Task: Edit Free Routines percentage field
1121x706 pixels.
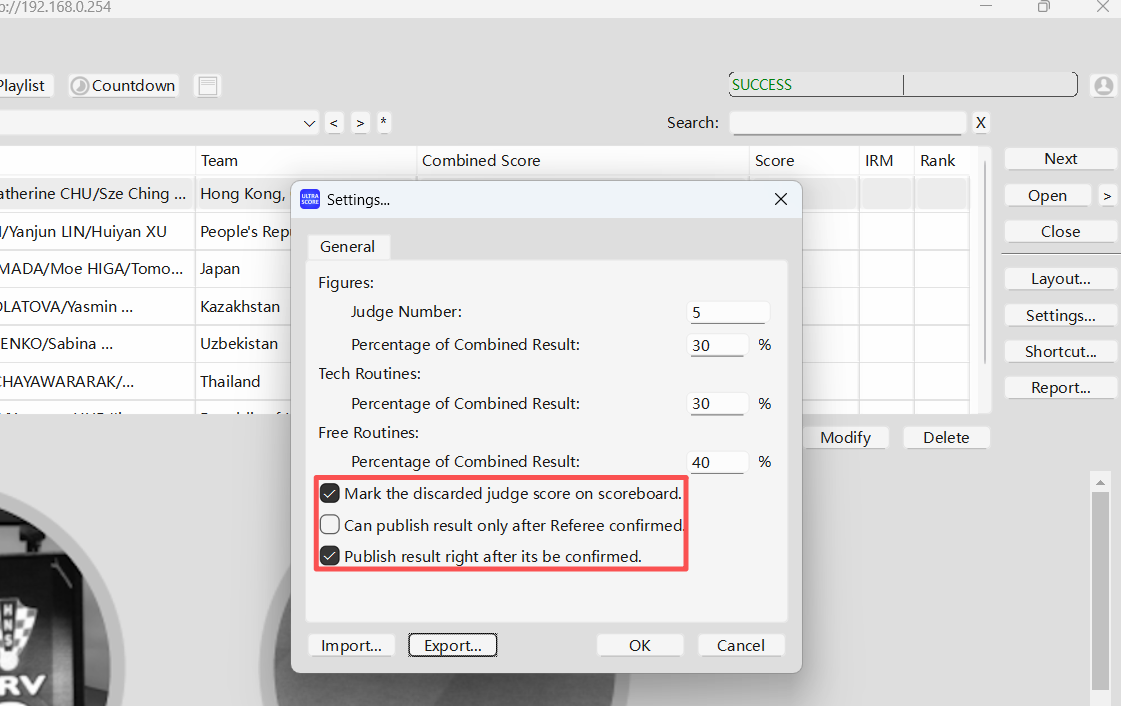Action: [x=717, y=462]
